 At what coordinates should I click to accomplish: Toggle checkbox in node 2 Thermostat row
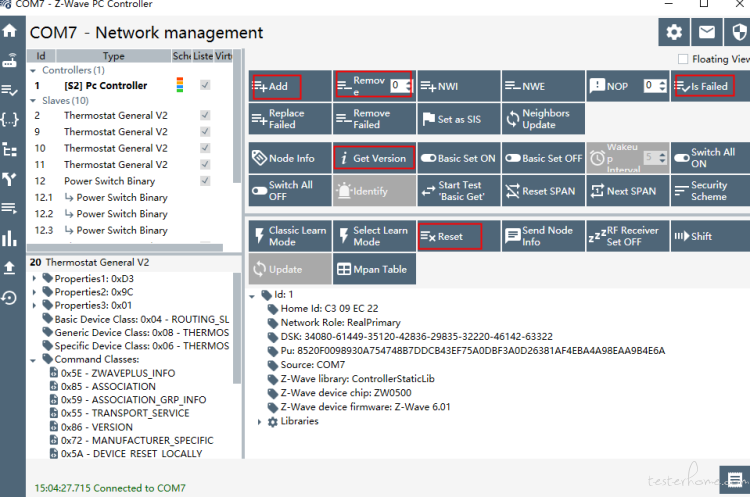(x=205, y=115)
